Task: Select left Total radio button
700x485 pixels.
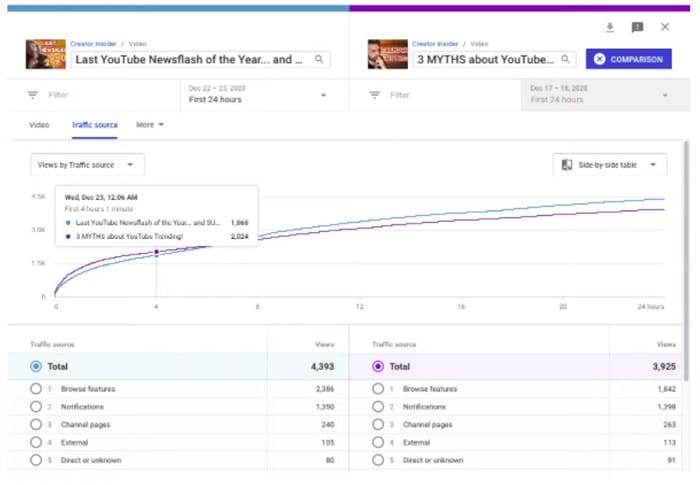Action: pyautogui.click(x=37, y=367)
